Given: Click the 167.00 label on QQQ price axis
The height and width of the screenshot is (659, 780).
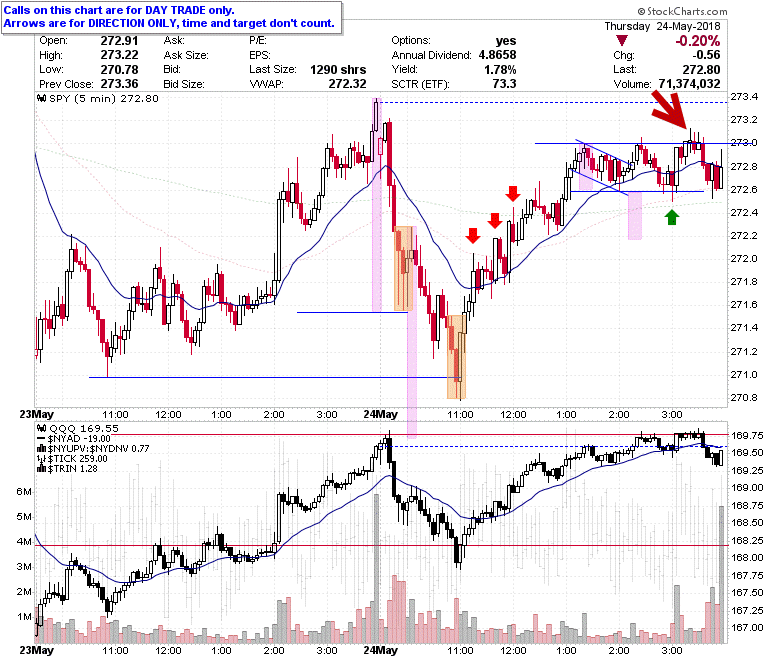Looking at the screenshot, I should (747, 628).
